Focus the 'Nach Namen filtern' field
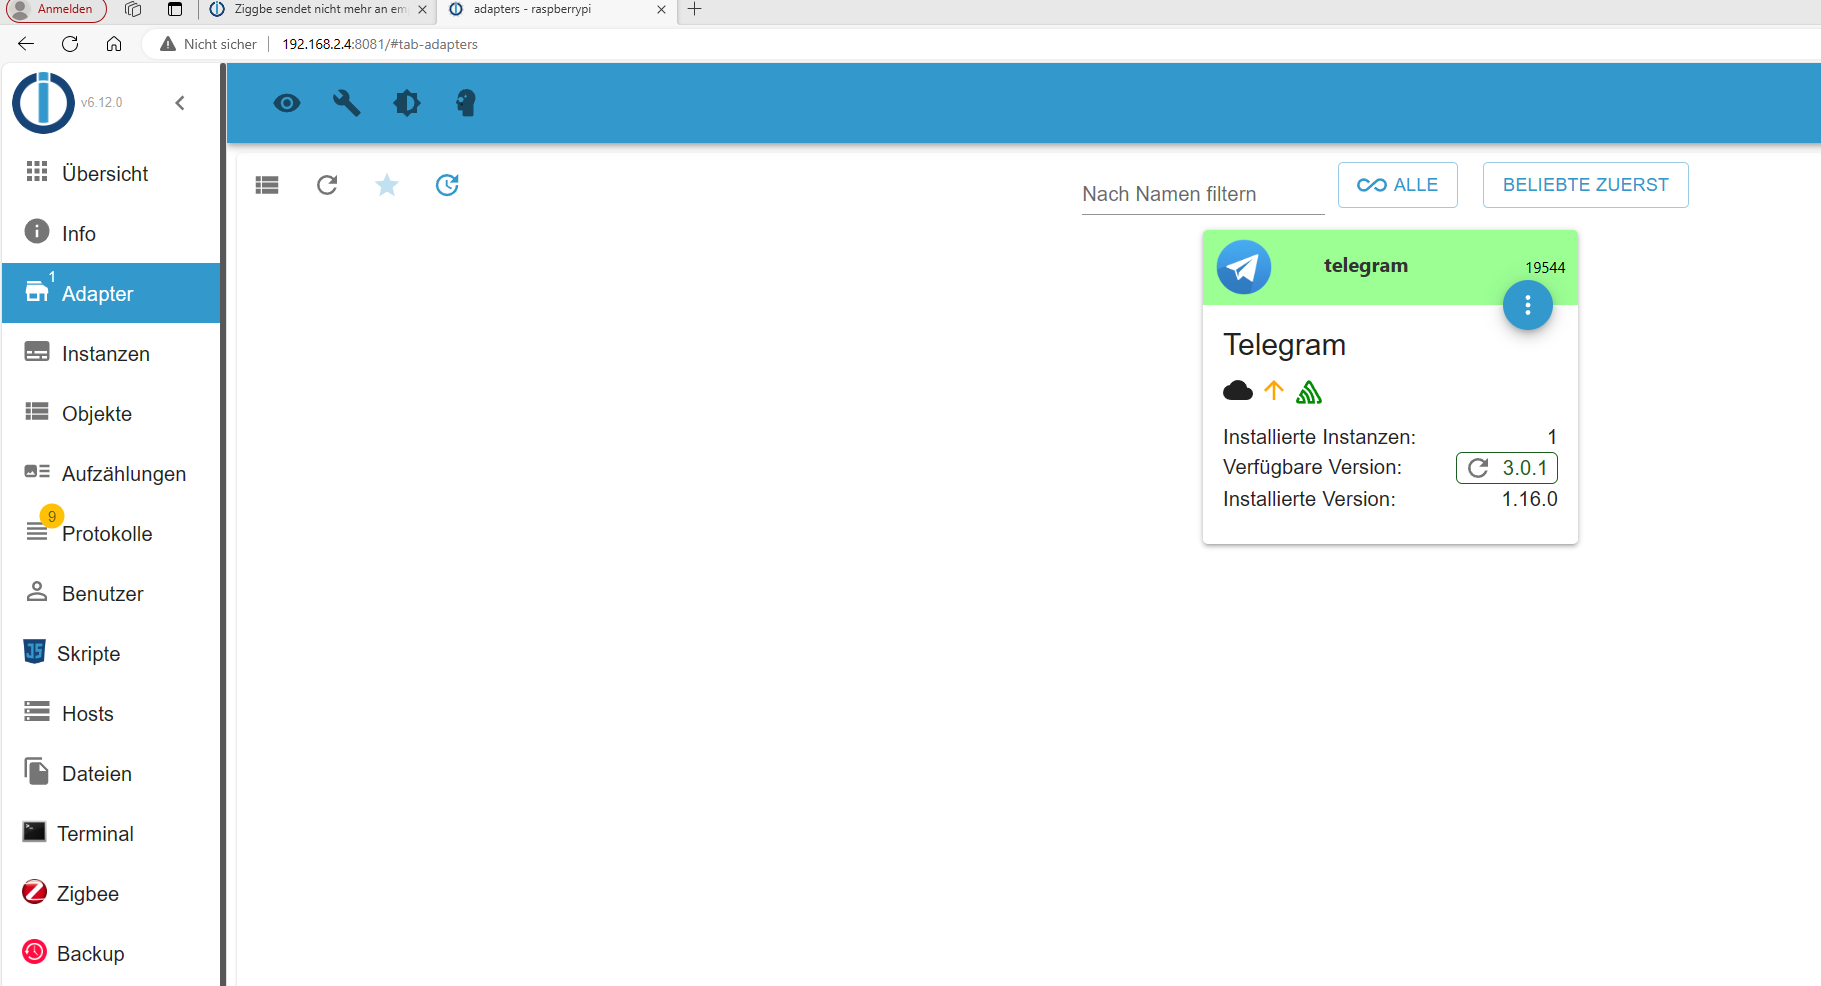This screenshot has width=1821, height=986. tap(1203, 194)
